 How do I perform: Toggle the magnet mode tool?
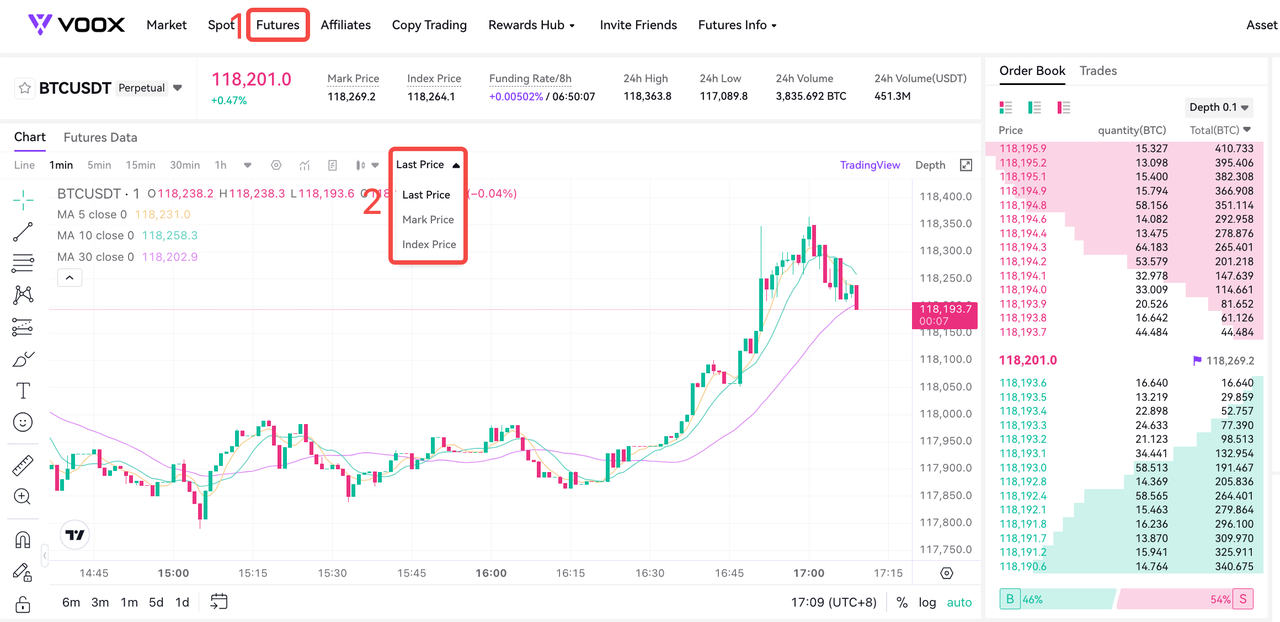tap(23, 540)
